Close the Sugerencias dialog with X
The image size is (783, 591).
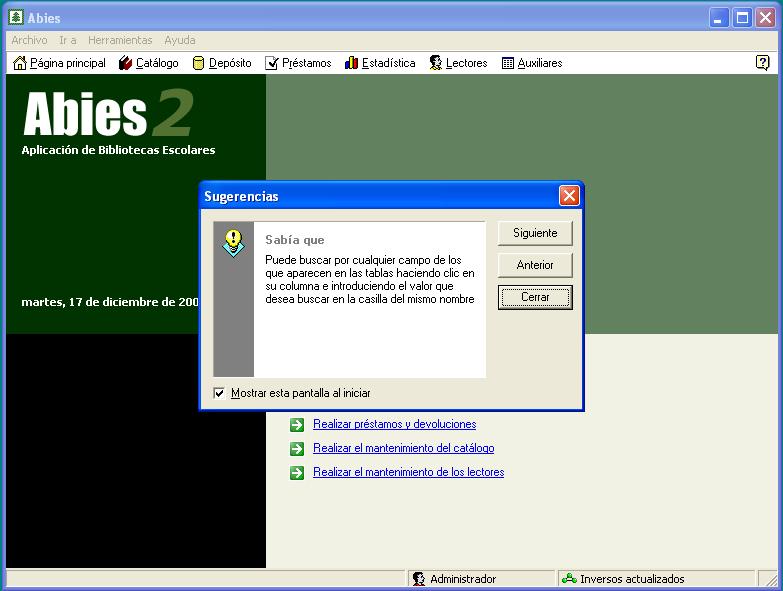(x=569, y=196)
